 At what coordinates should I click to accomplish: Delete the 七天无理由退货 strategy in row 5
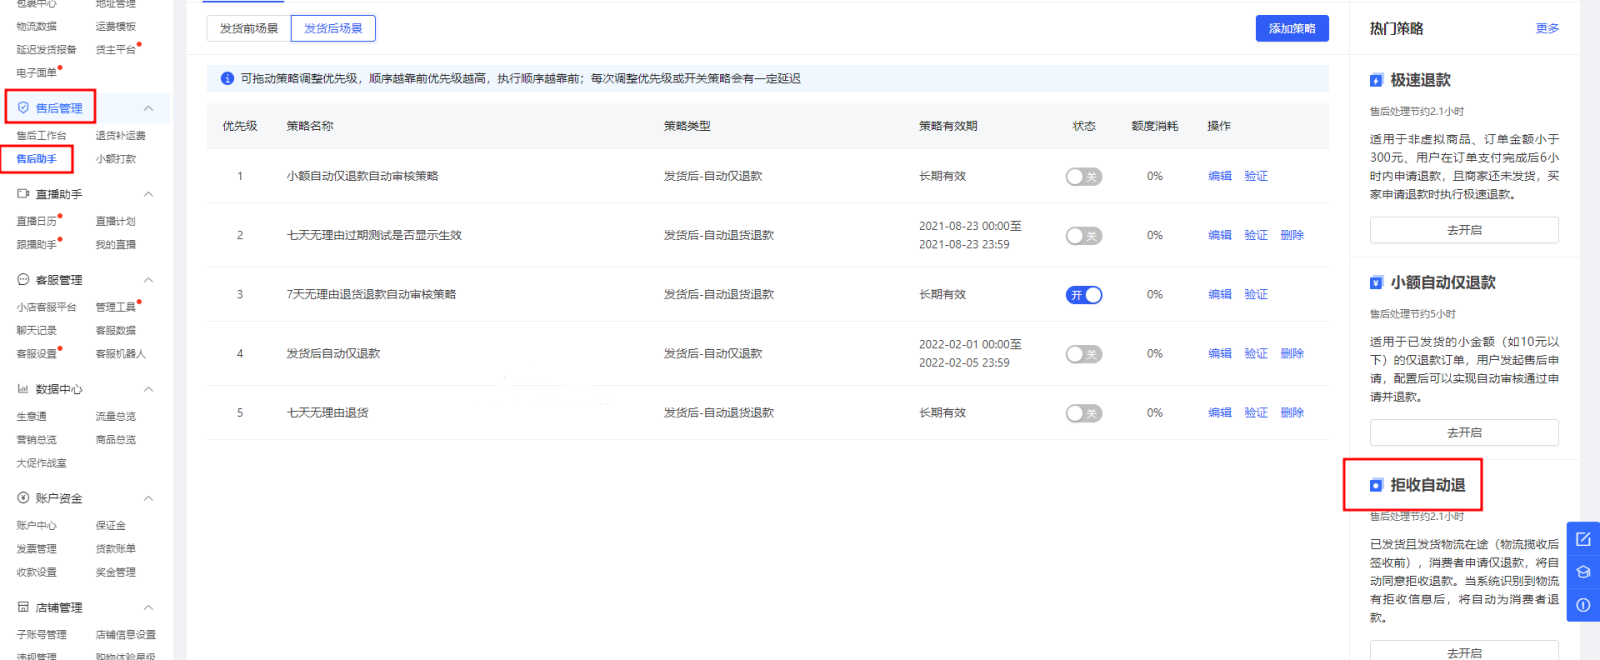tap(1292, 413)
